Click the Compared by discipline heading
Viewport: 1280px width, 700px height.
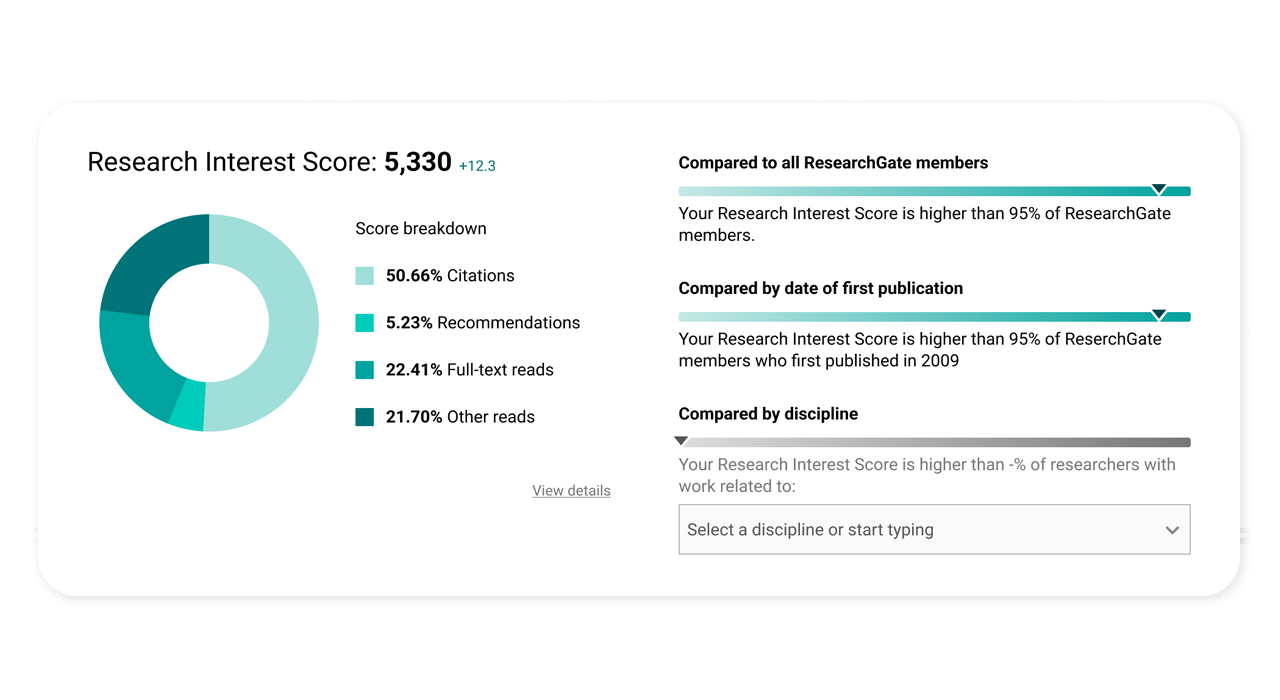click(x=768, y=414)
